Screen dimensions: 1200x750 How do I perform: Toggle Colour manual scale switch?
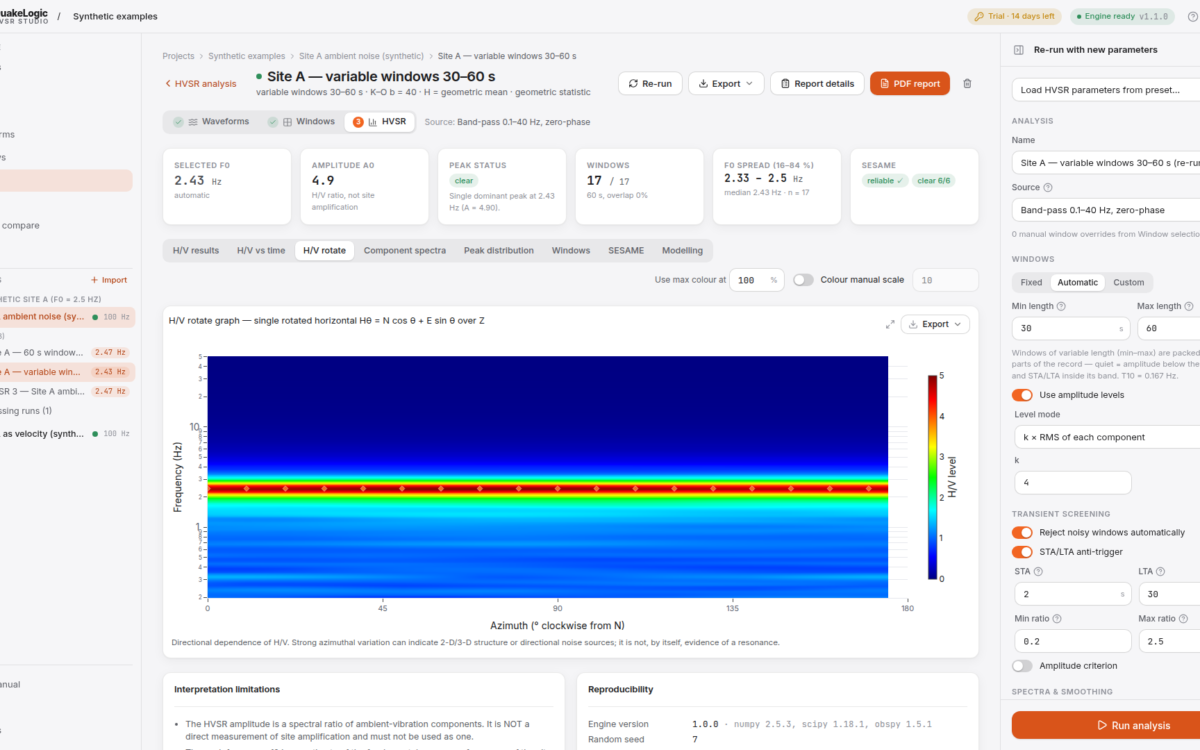coord(803,280)
